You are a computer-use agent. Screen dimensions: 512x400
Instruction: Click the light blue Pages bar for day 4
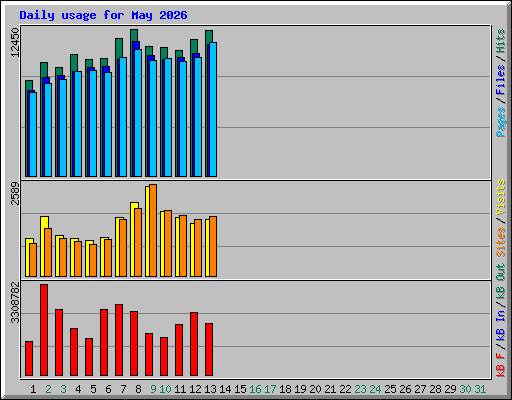tap(78, 124)
